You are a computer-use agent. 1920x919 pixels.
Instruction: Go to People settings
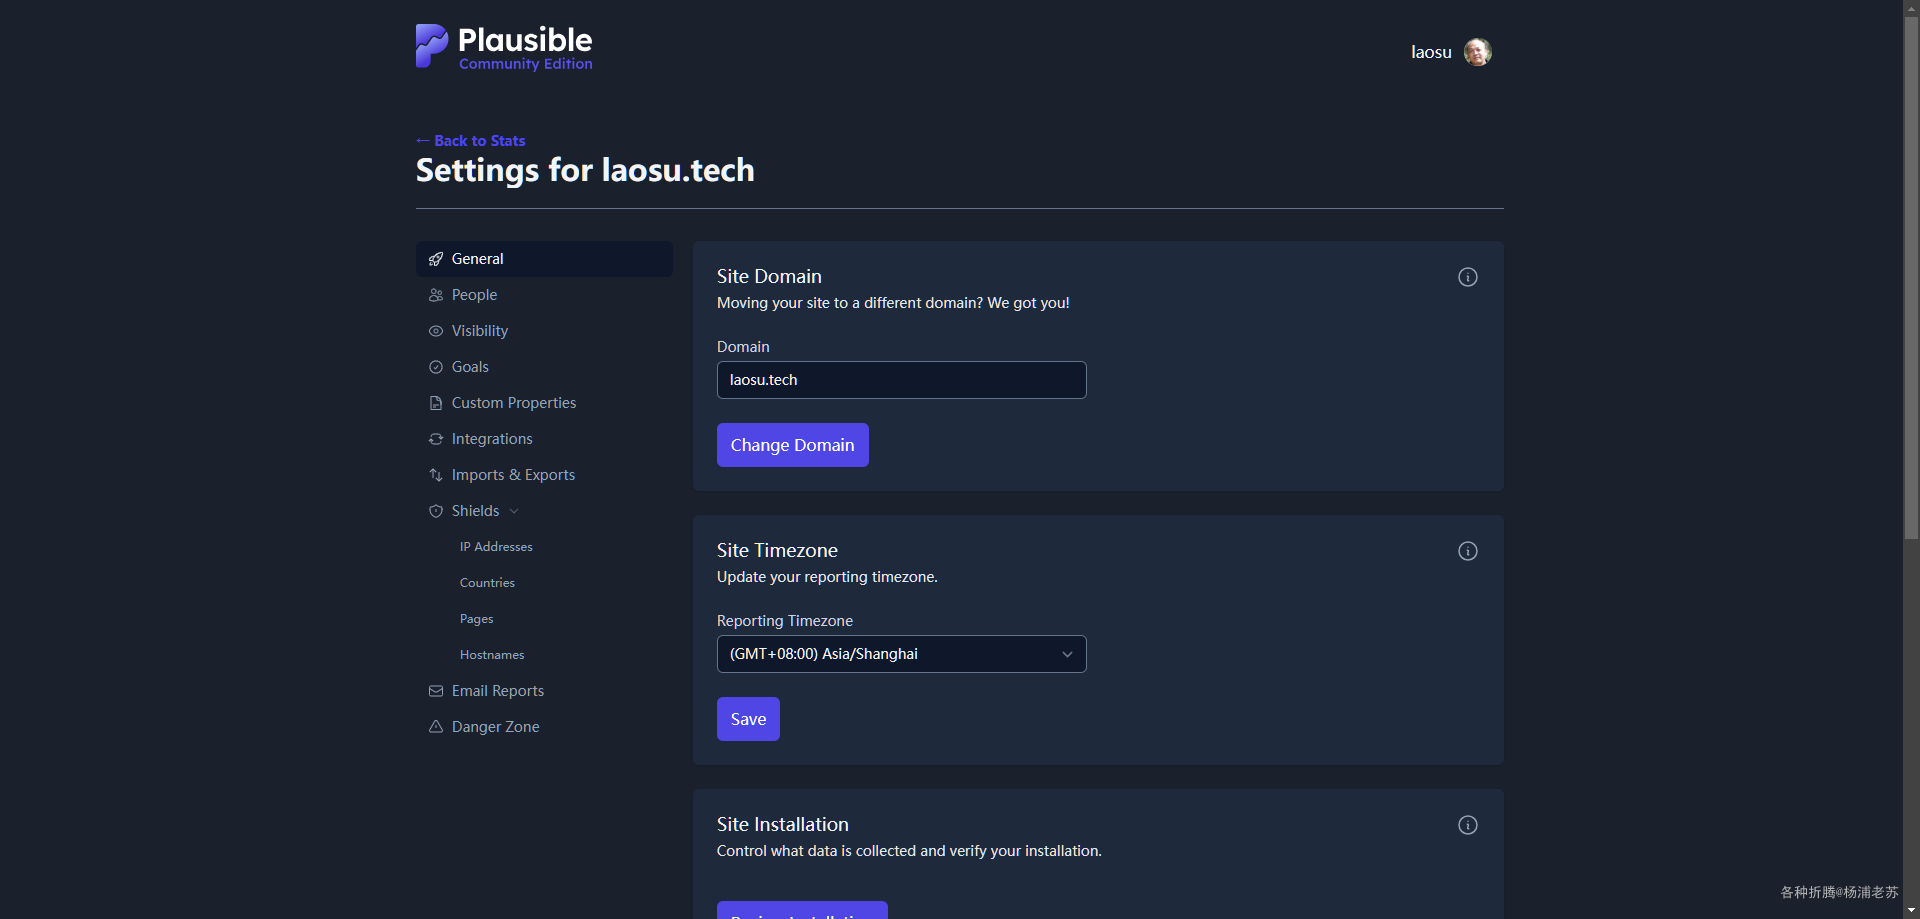(544, 295)
